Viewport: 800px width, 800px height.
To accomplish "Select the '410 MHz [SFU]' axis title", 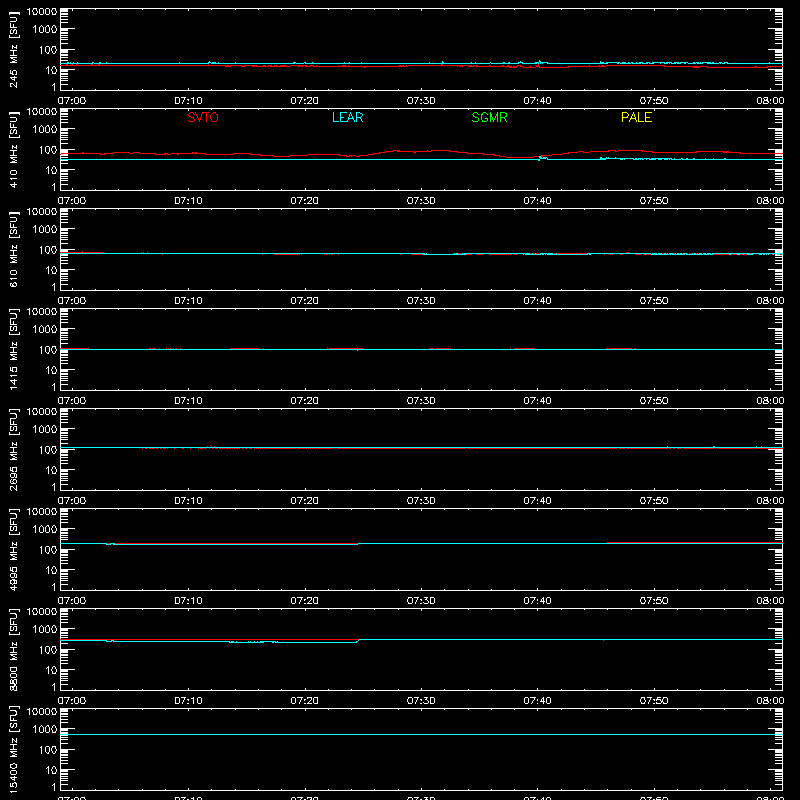I will 14,150.
